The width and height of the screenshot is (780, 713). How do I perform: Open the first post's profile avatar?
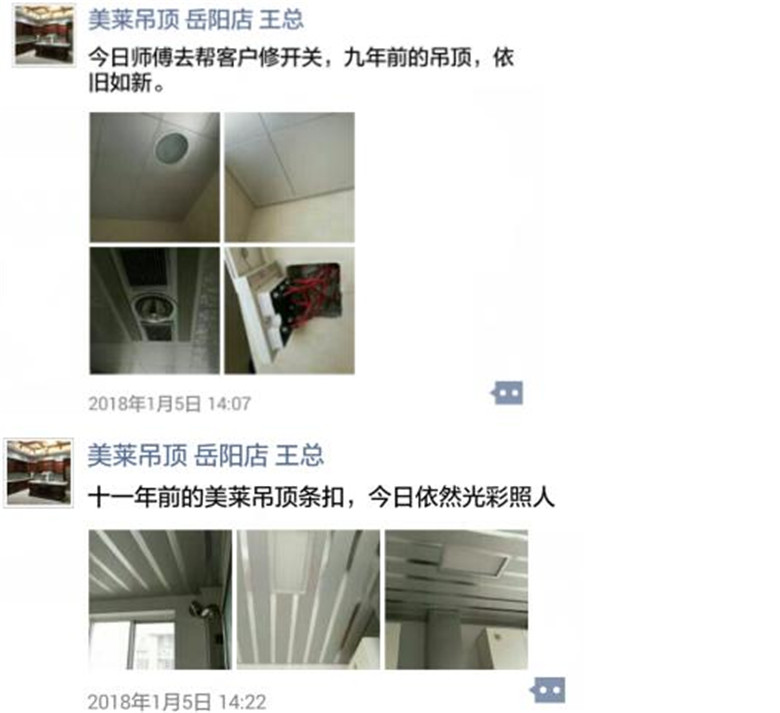[x=44, y=35]
